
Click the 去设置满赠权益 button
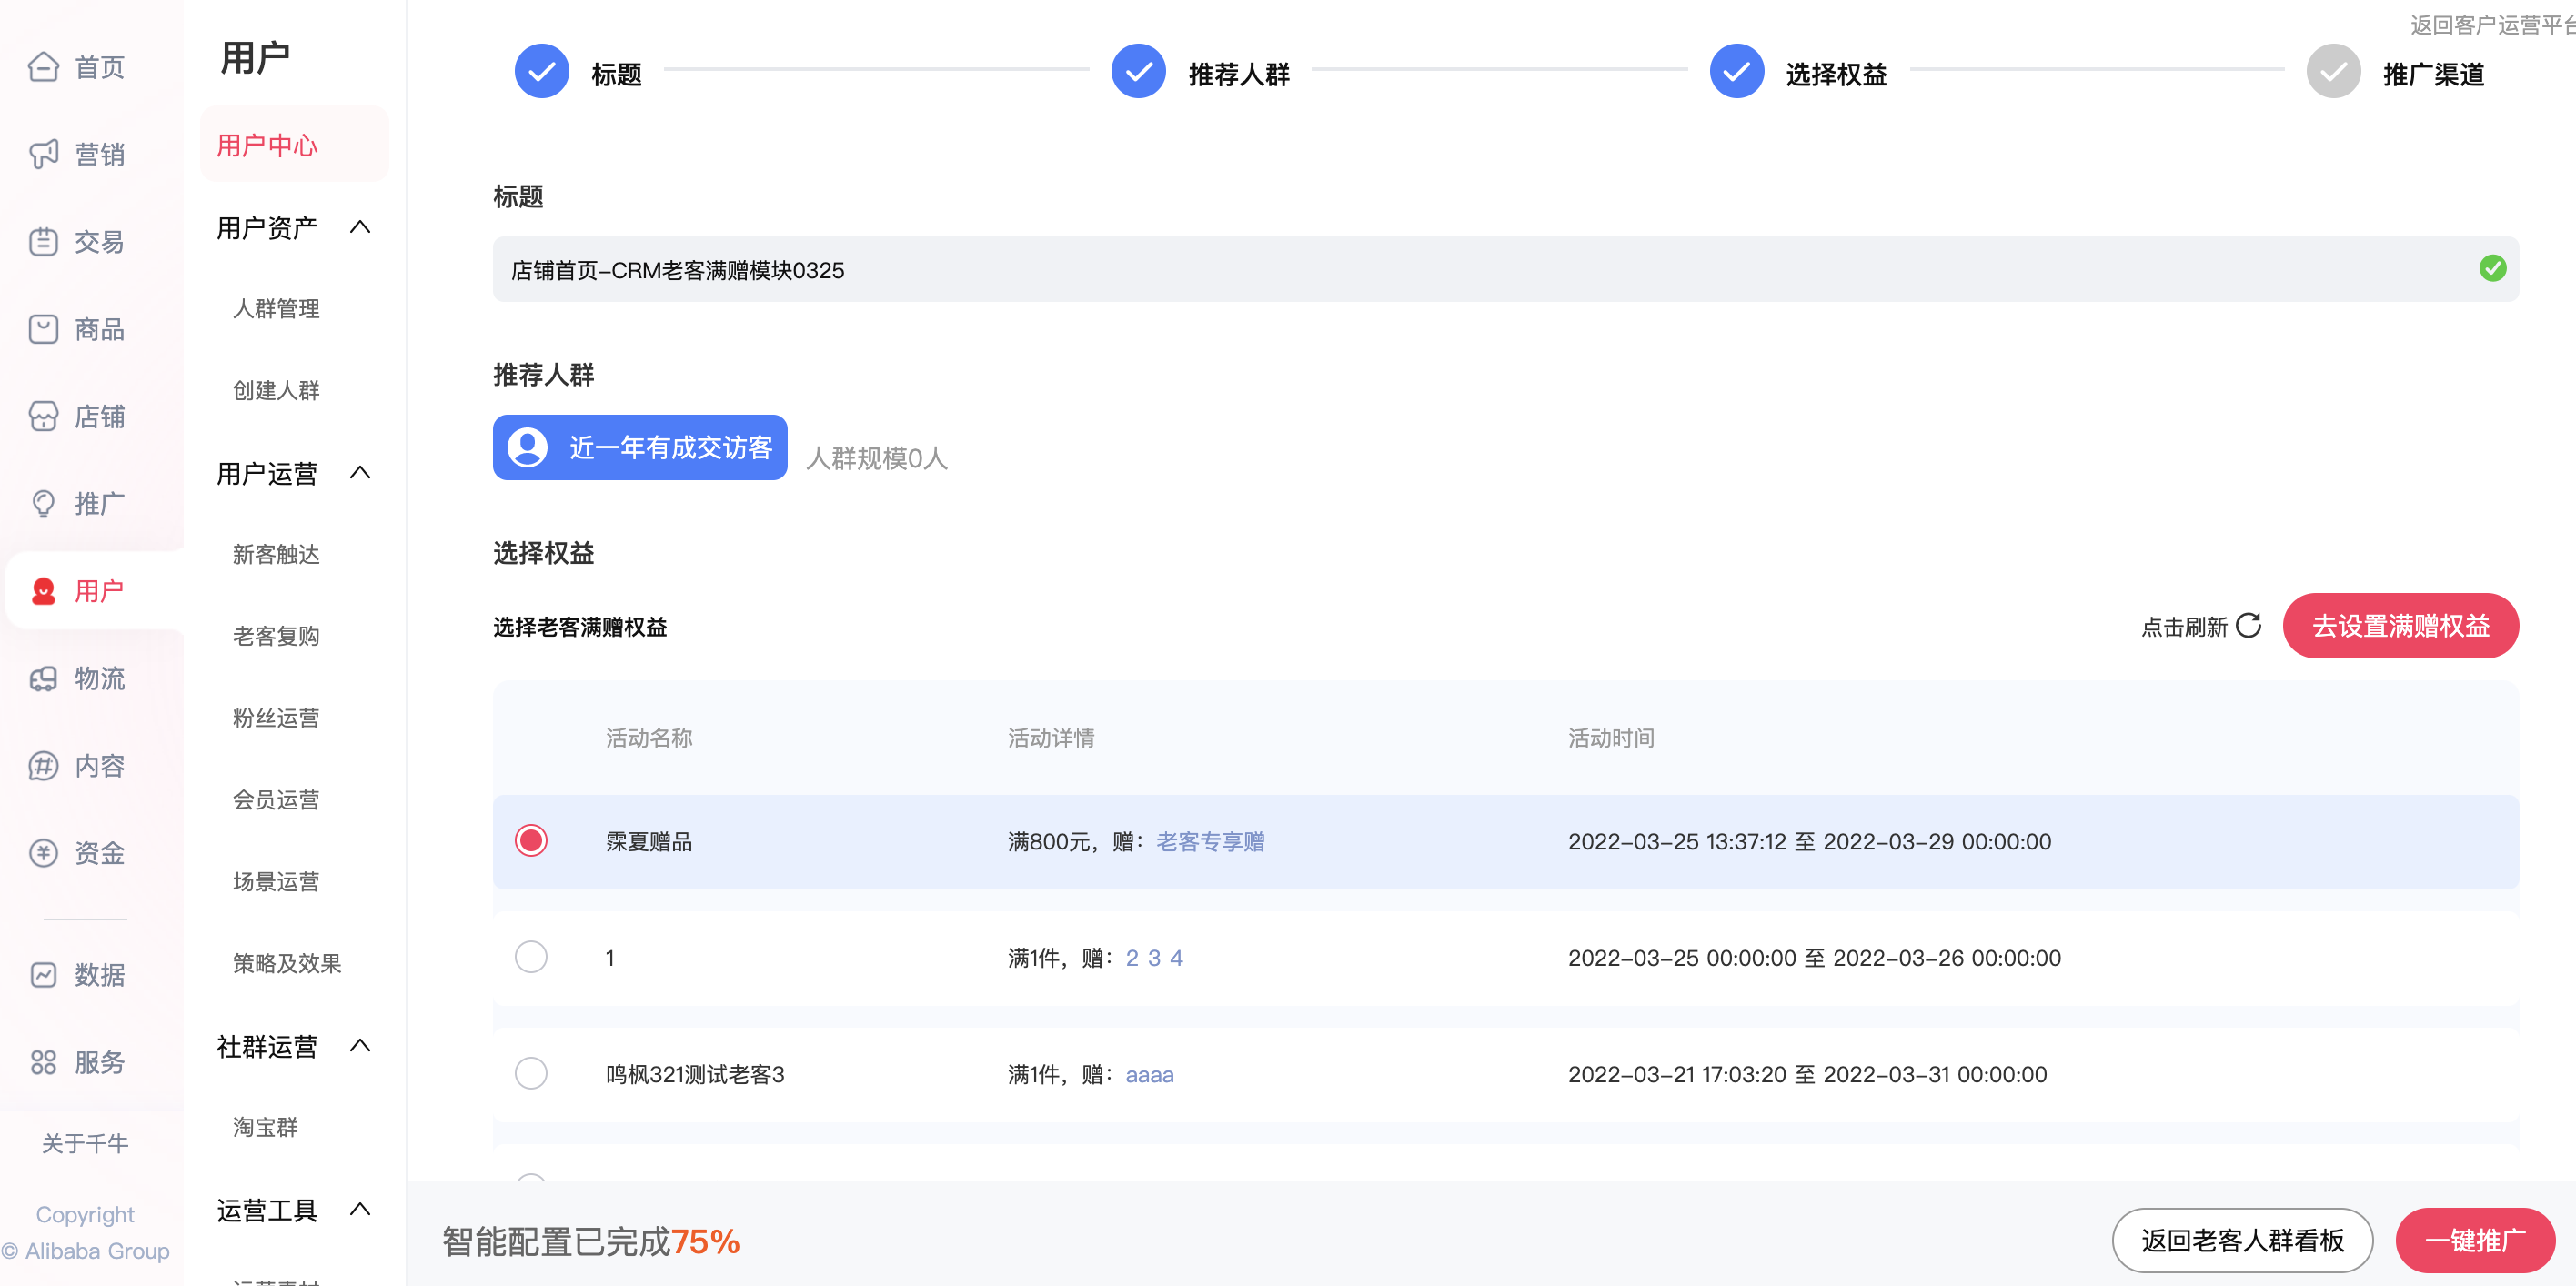coord(2400,626)
